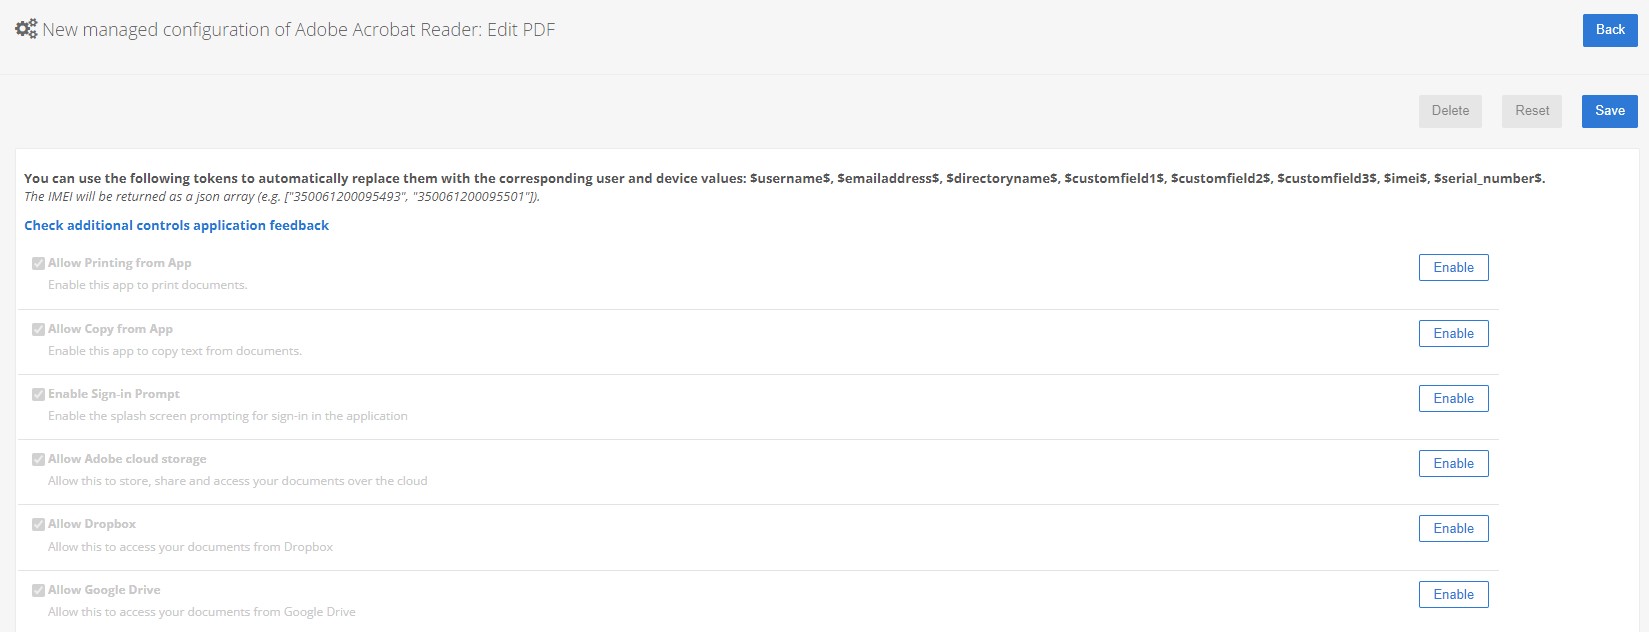The width and height of the screenshot is (1649, 632).
Task: Click the Reset button
Action: click(x=1531, y=111)
